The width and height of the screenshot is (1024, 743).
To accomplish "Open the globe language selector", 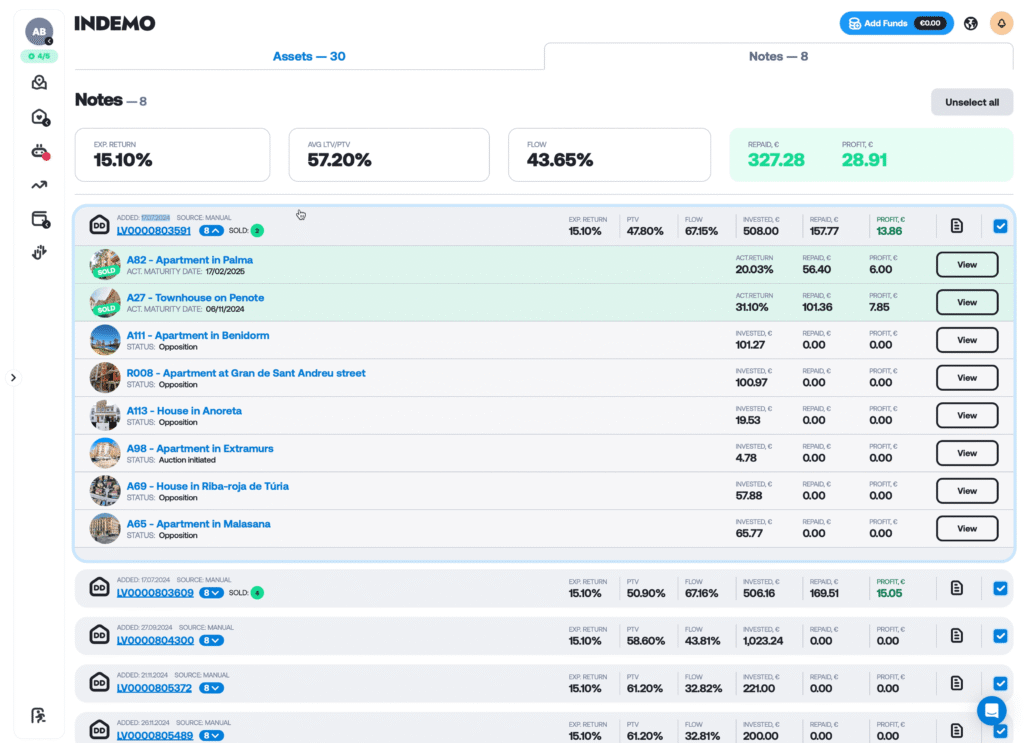I will click(x=971, y=24).
